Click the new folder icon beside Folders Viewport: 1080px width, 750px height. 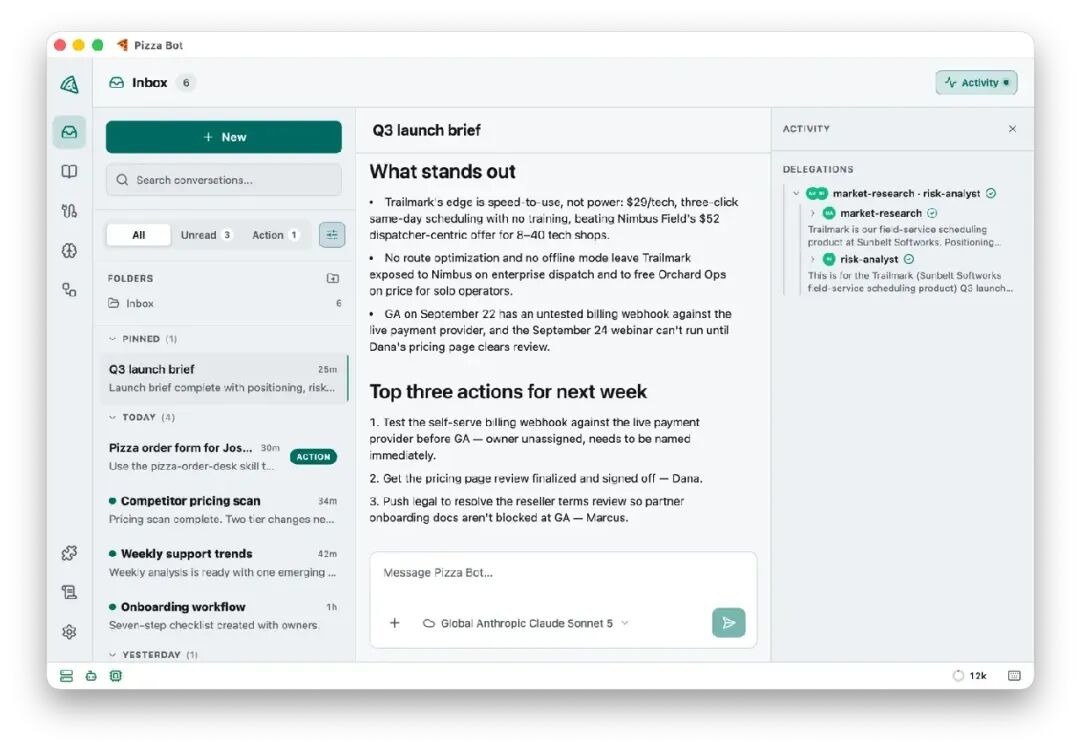point(333,278)
